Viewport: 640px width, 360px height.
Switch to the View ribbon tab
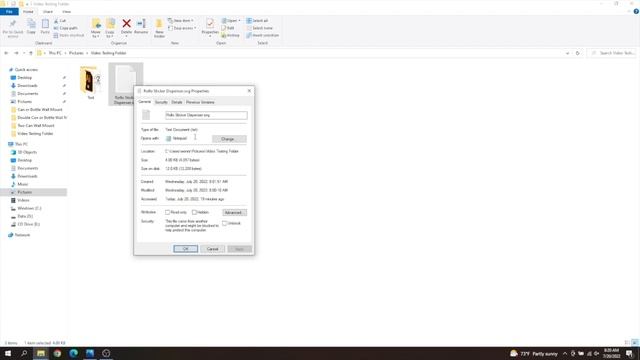click(x=66, y=12)
